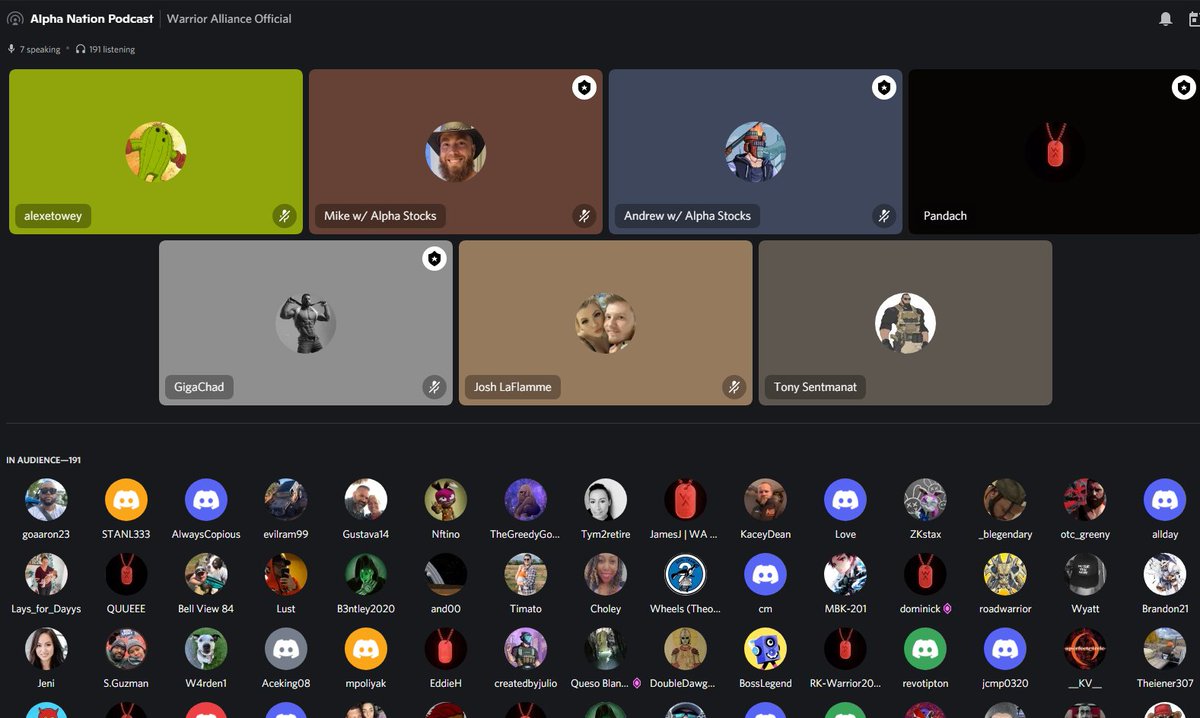Image resolution: width=1200 pixels, height=718 pixels.
Task: Click Josh LaFlamme's speaker avatar
Action: click(605, 322)
